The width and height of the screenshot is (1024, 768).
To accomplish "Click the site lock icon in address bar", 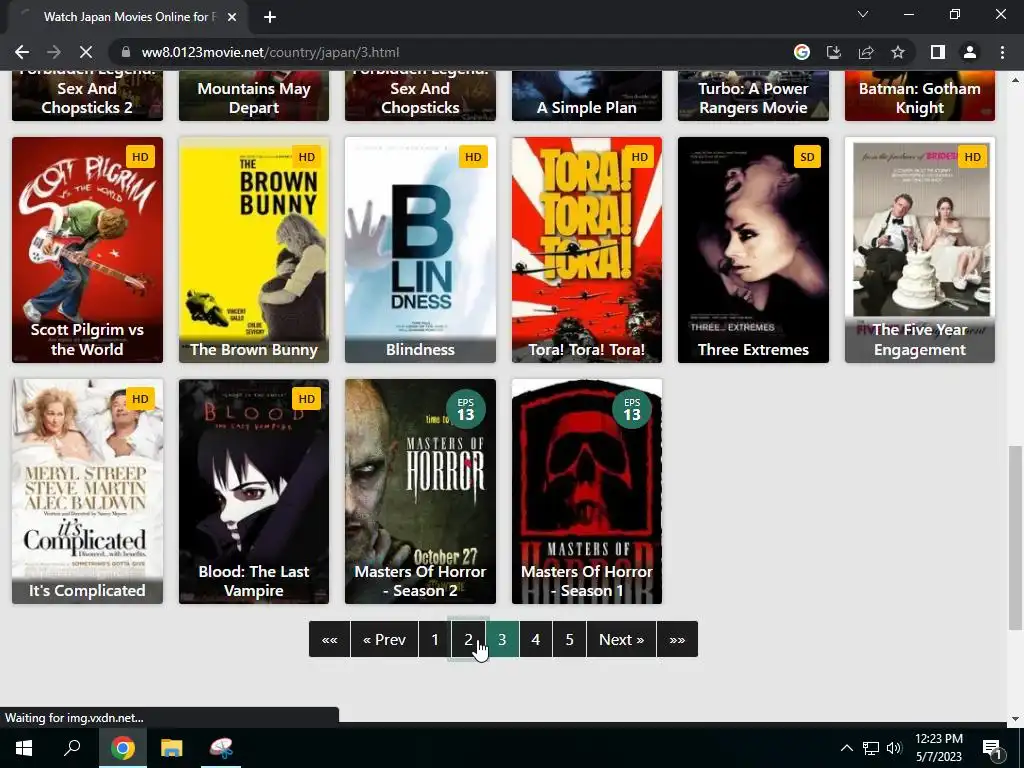I will pyautogui.click(x=126, y=52).
